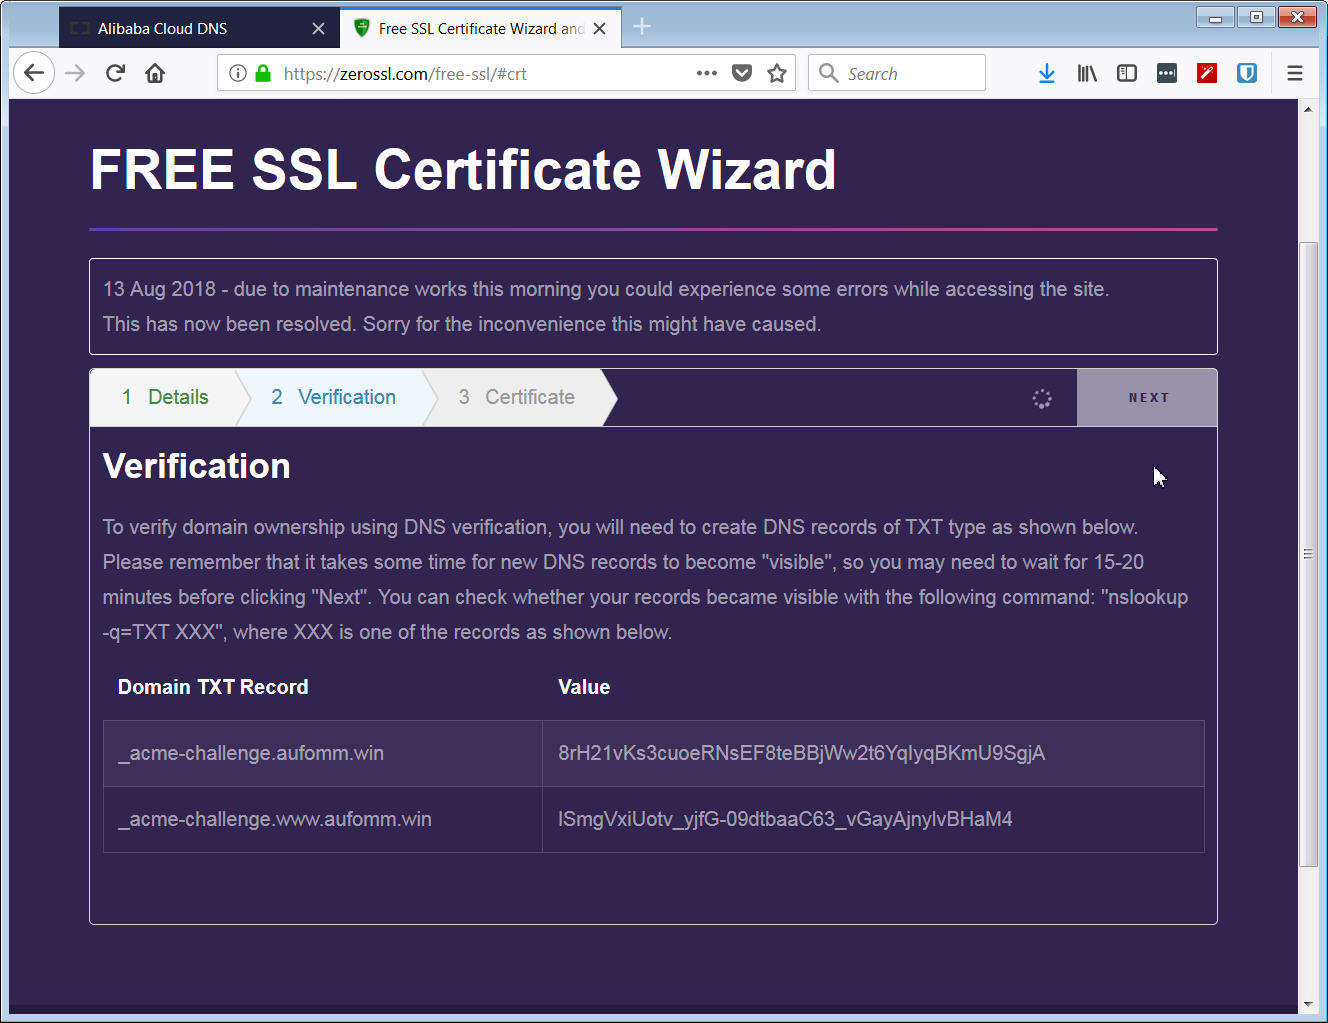The height and width of the screenshot is (1023, 1328).
Task: Close the Free SSL Certificate Wizard tab
Action: 600,29
